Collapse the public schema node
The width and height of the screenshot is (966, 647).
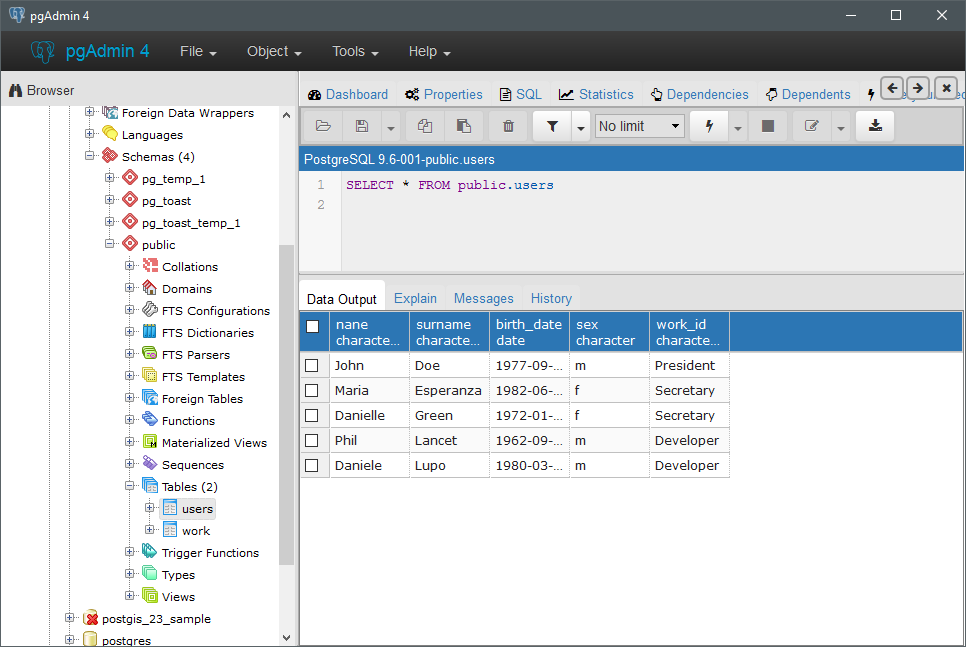pyautogui.click(x=110, y=244)
